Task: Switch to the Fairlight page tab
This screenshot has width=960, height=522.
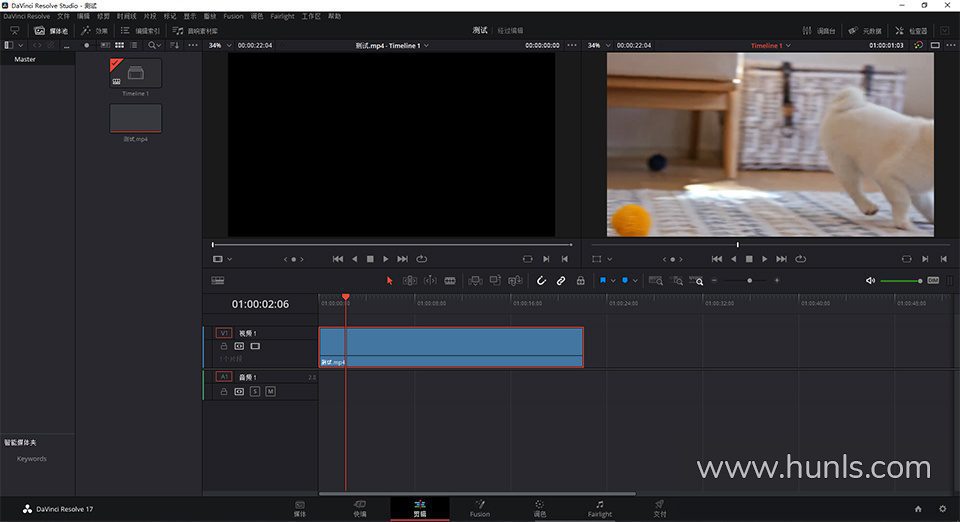Action: click(600, 509)
